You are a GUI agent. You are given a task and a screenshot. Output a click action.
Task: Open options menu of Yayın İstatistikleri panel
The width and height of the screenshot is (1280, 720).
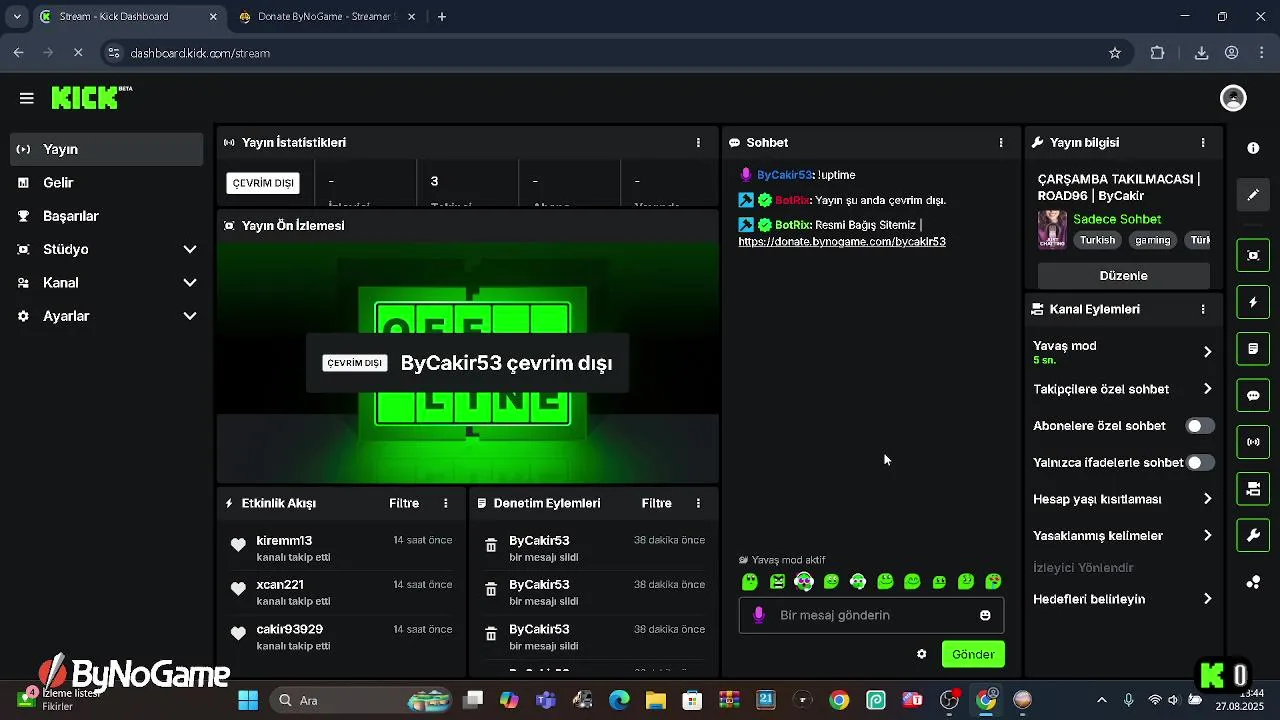[x=698, y=143]
